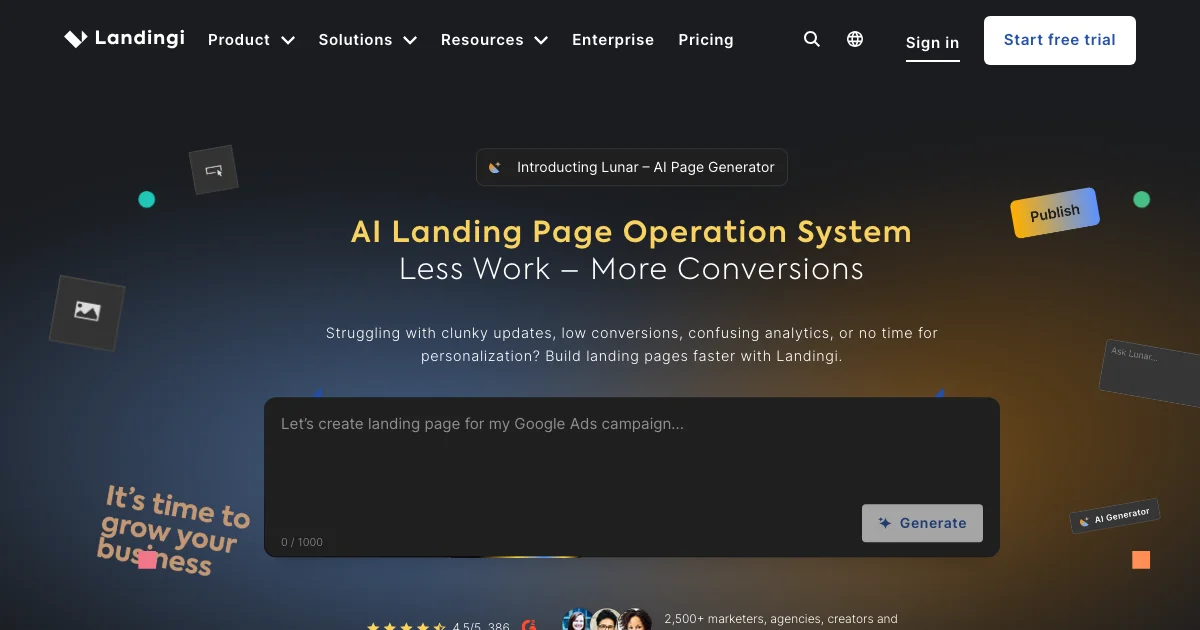The height and width of the screenshot is (630, 1200).
Task: Click the Landingi logo
Action: click(x=124, y=39)
